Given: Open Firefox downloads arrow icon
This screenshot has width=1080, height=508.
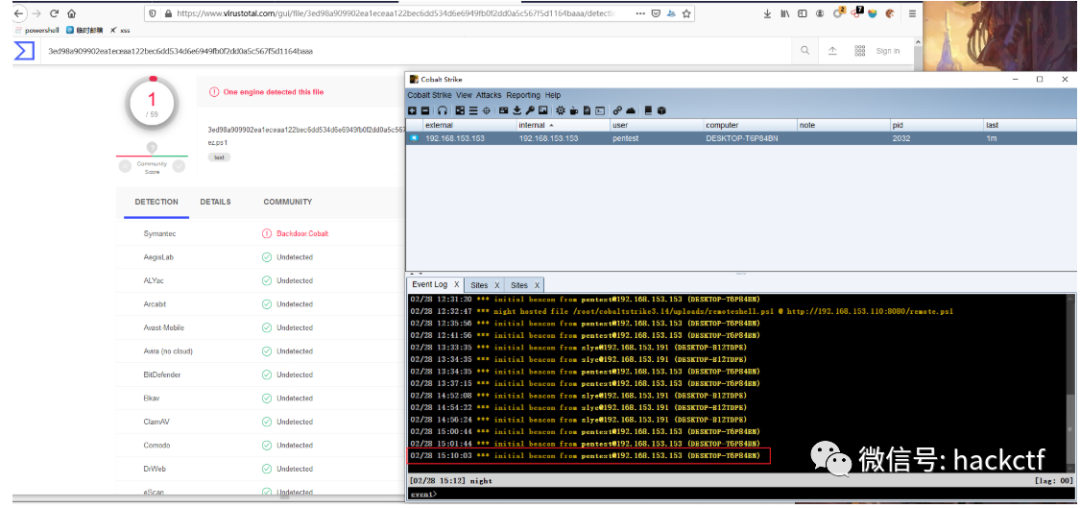Looking at the screenshot, I should point(767,14).
